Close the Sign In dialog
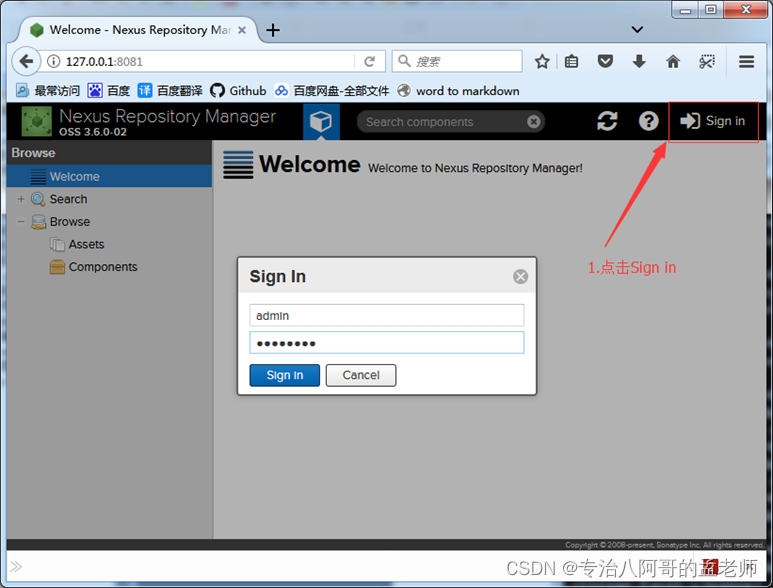 click(x=520, y=277)
